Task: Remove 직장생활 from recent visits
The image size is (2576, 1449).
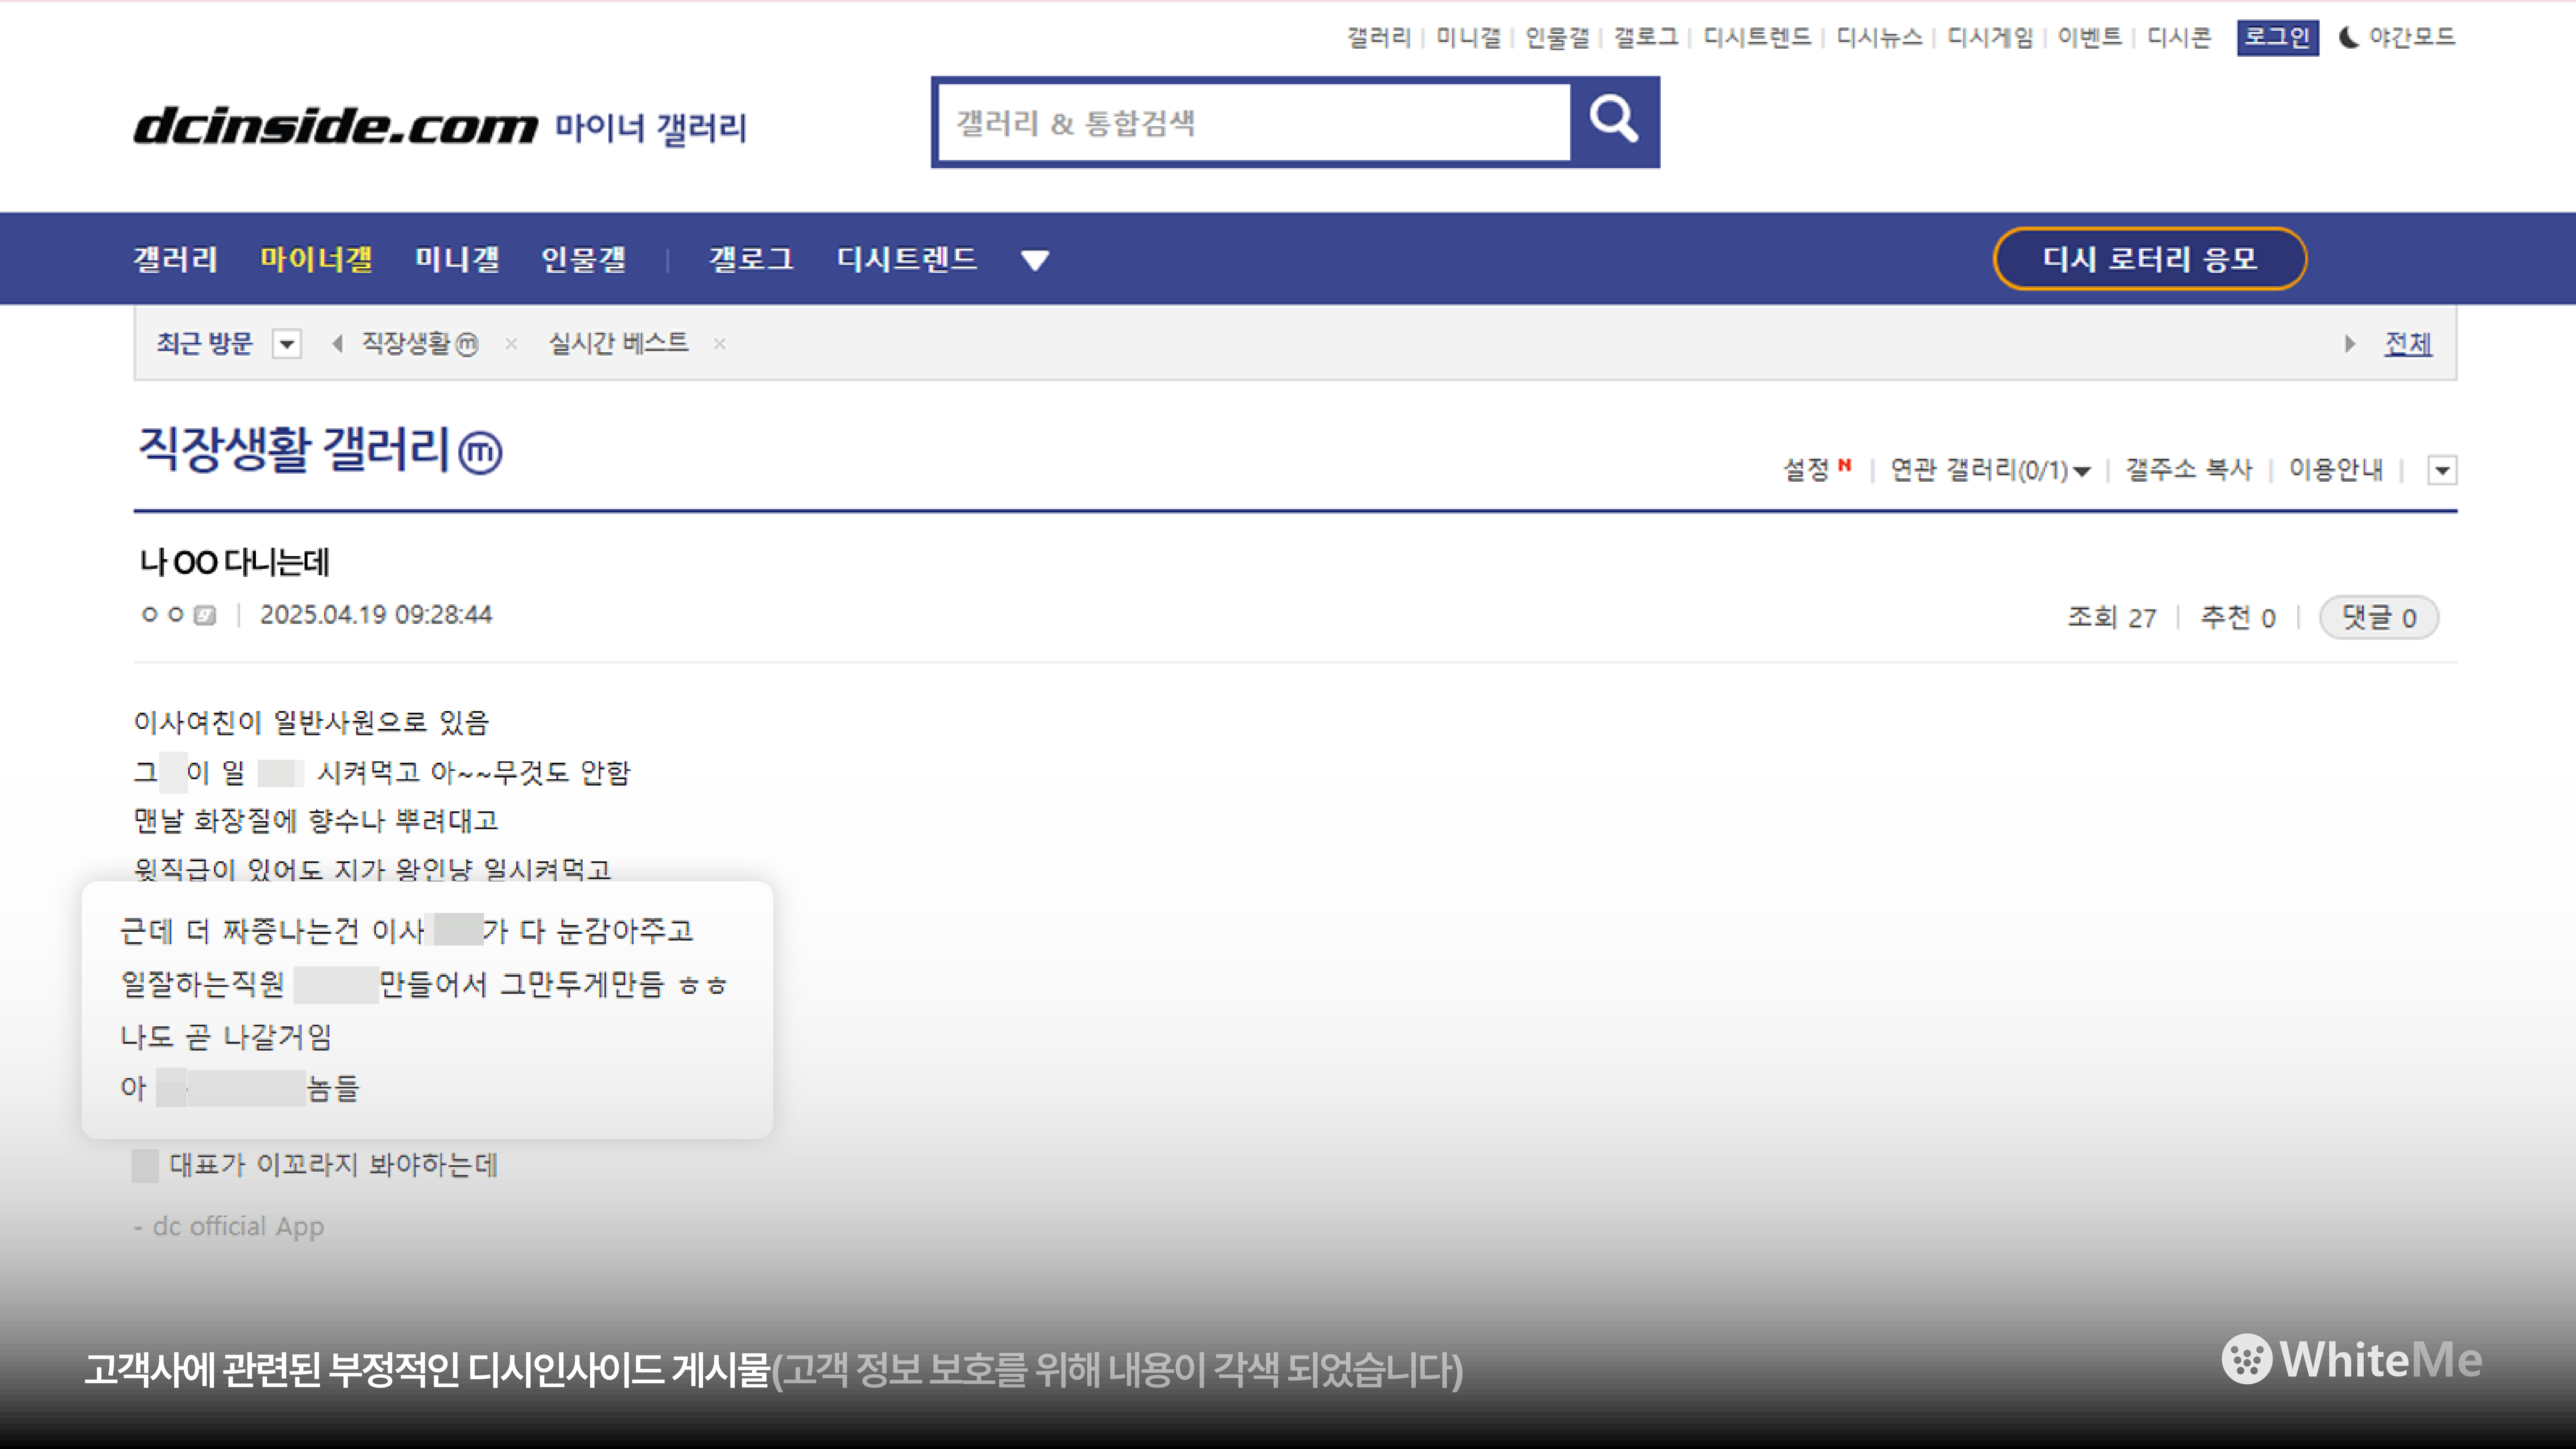Action: pyautogui.click(x=511, y=344)
